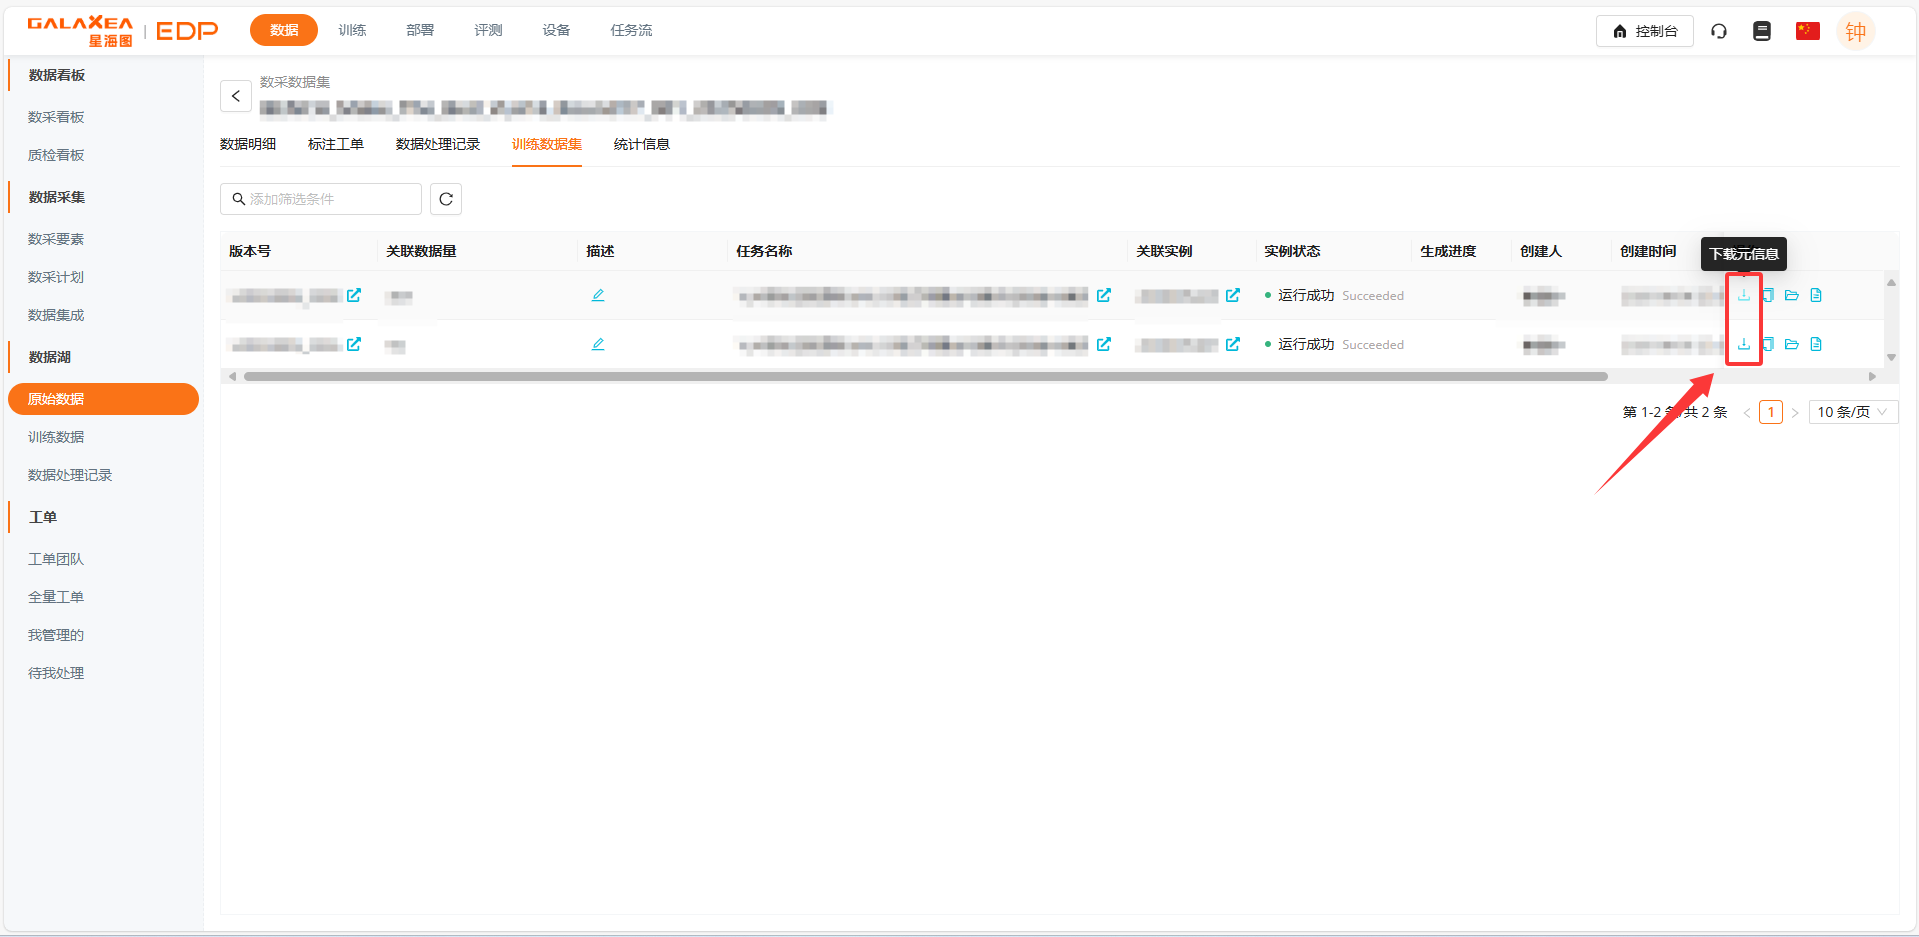Expand the 10 条/页 page size dropdown
Image resolution: width=1919 pixels, height=937 pixels.
tap(1852, 412)
